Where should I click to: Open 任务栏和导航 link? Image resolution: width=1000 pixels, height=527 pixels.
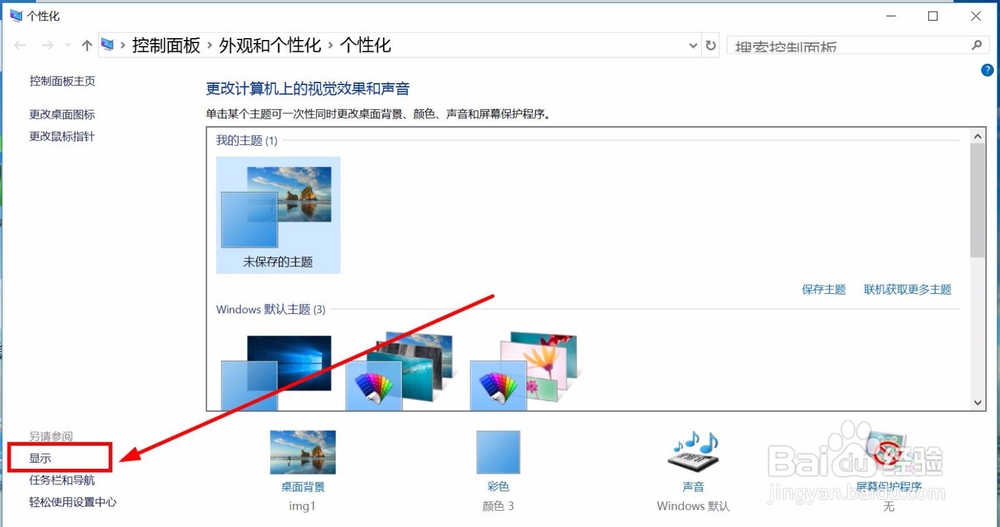pyautogui.click(x=62, y=480)
